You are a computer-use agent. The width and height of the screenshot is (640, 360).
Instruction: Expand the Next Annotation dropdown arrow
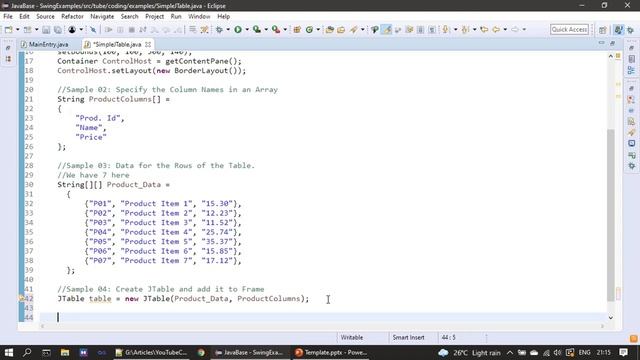click(x=456, y=29)
